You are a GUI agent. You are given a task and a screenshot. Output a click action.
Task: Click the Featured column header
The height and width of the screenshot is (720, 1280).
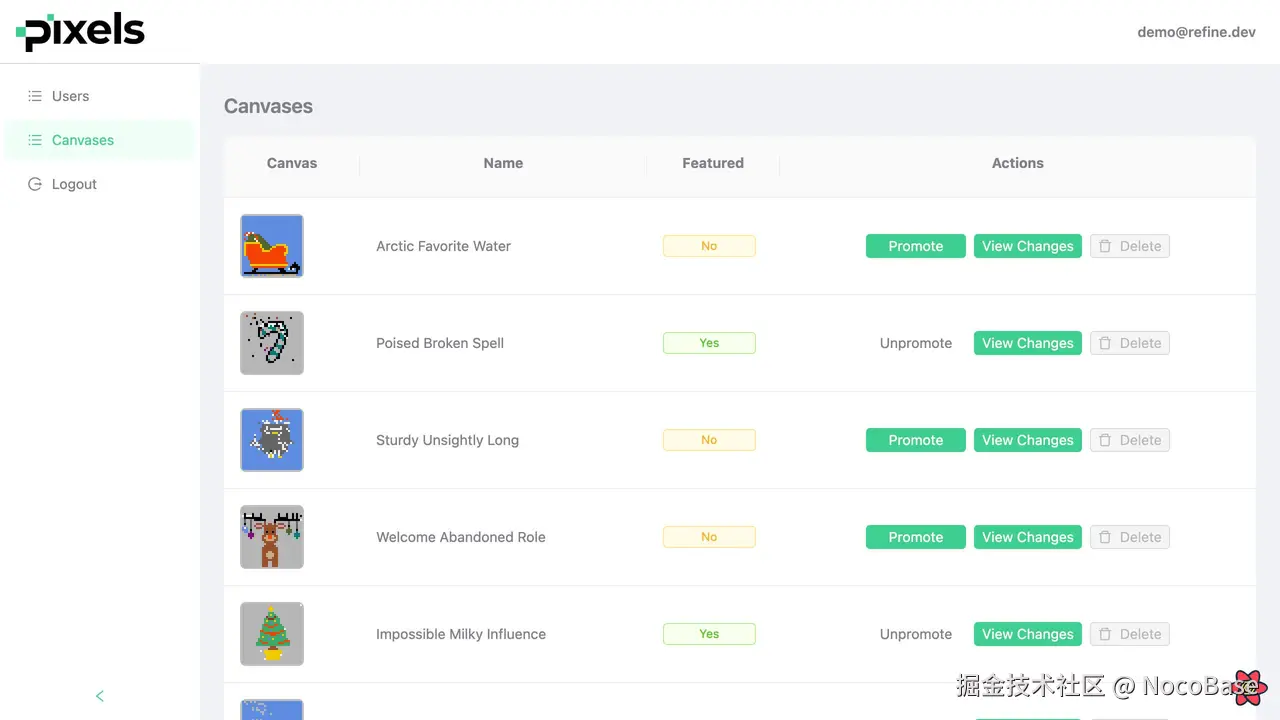(713, 163)
